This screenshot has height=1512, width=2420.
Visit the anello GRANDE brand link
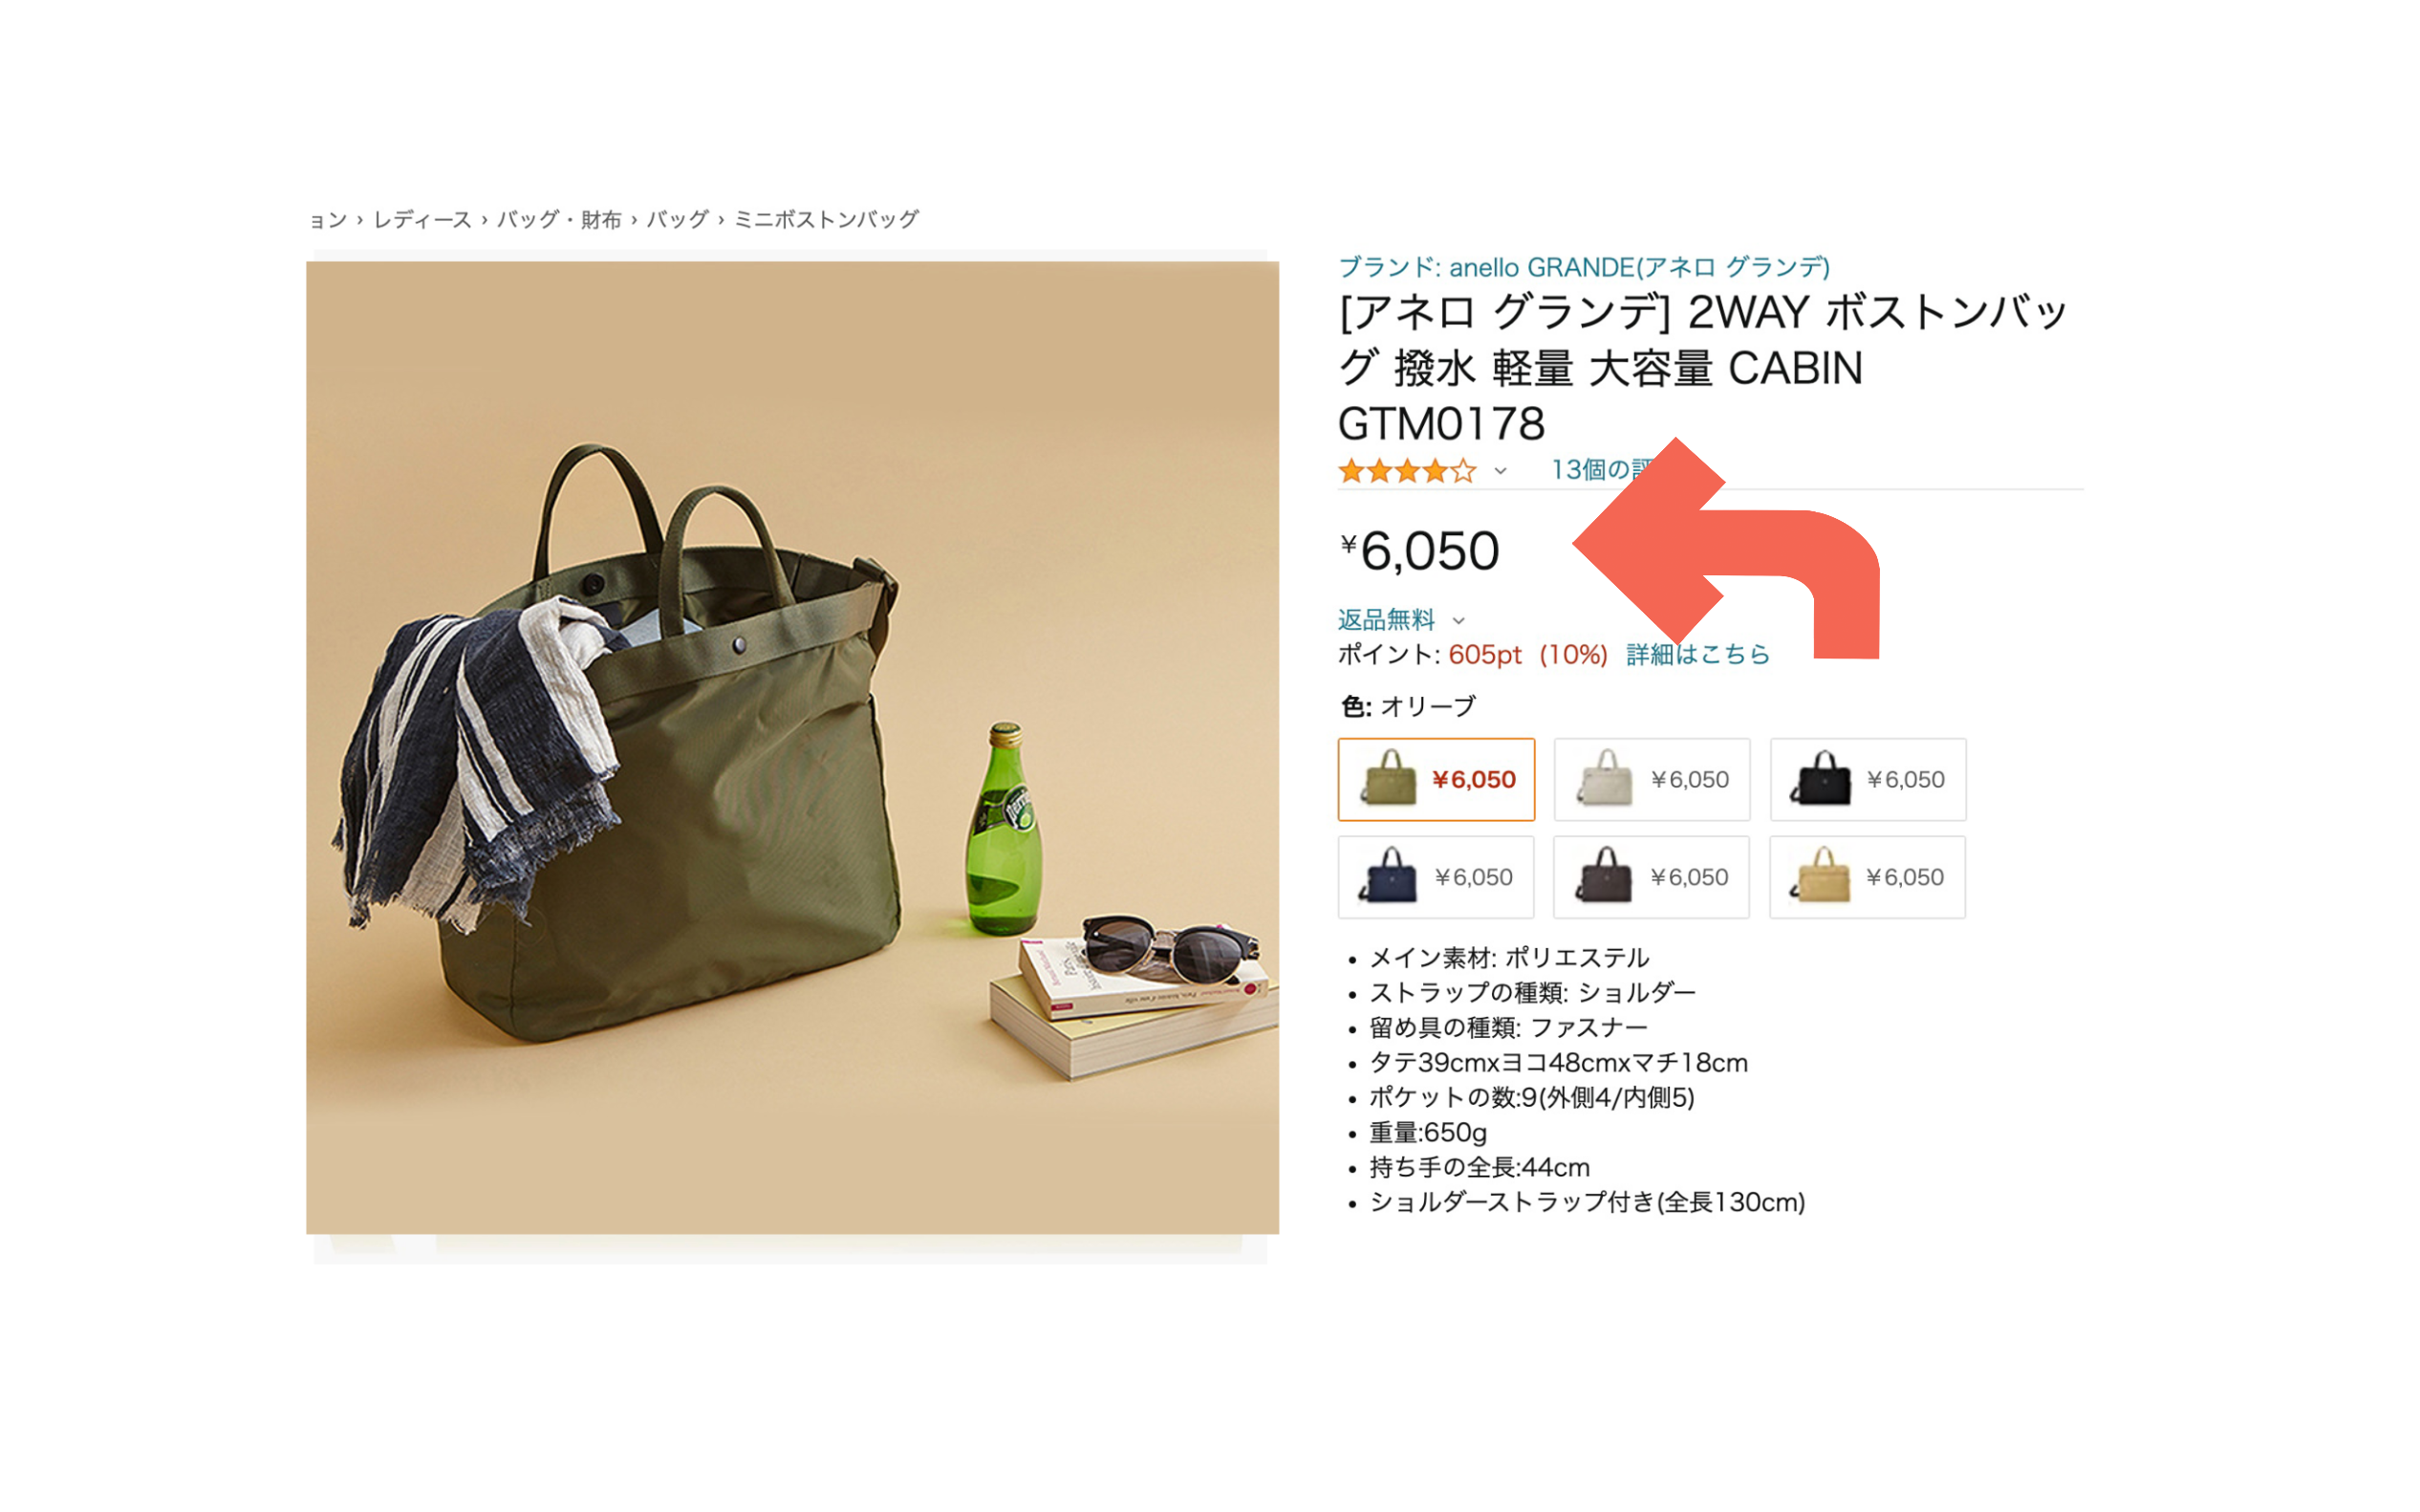pos(1584,267)
